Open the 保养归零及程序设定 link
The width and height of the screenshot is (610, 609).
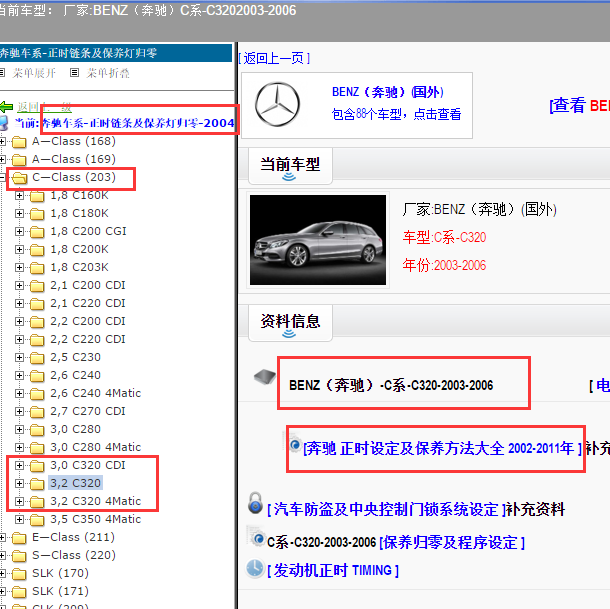pos(452,542)
